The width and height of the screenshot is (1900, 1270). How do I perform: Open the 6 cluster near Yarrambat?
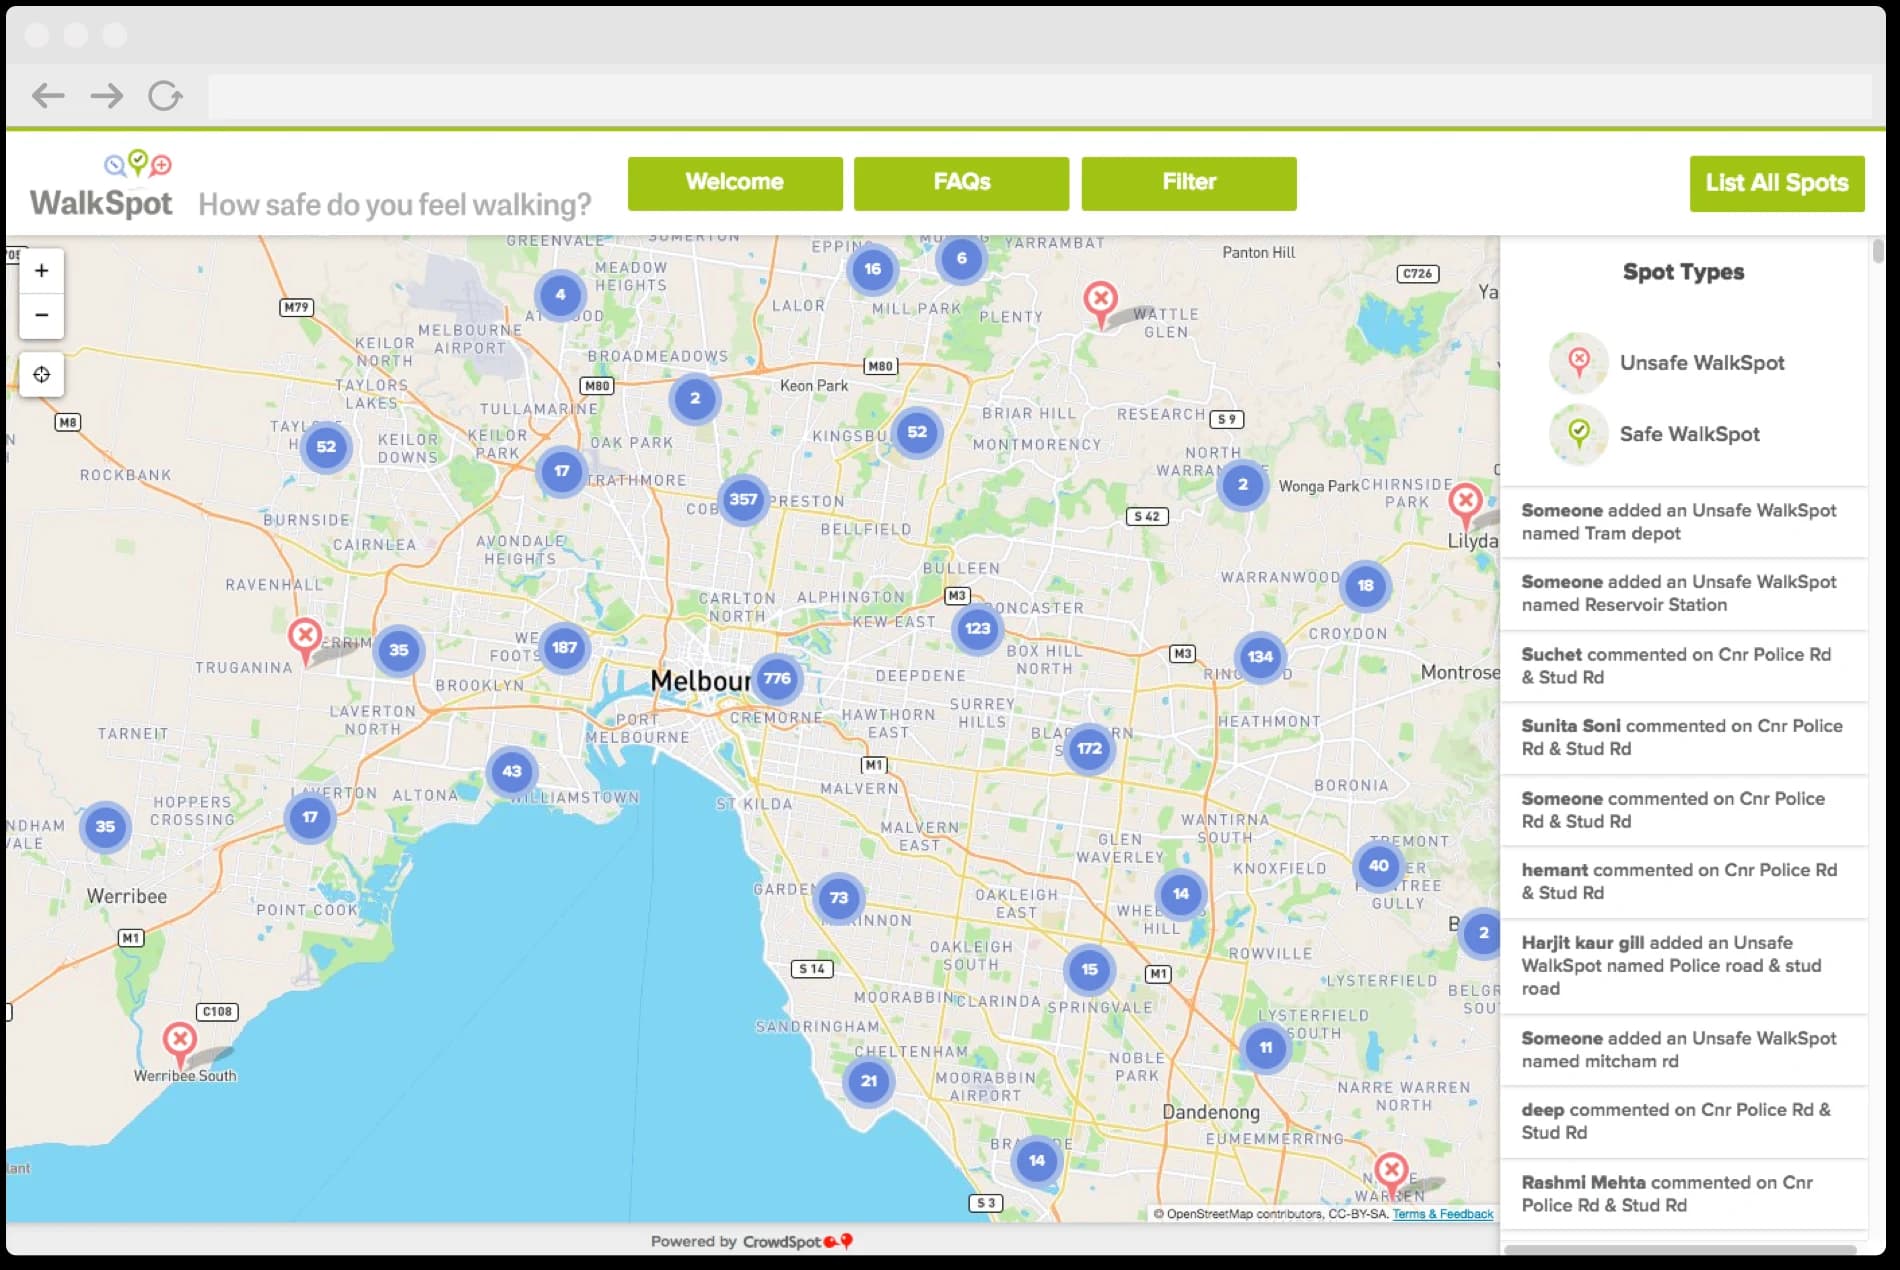(x=962, y=259)
